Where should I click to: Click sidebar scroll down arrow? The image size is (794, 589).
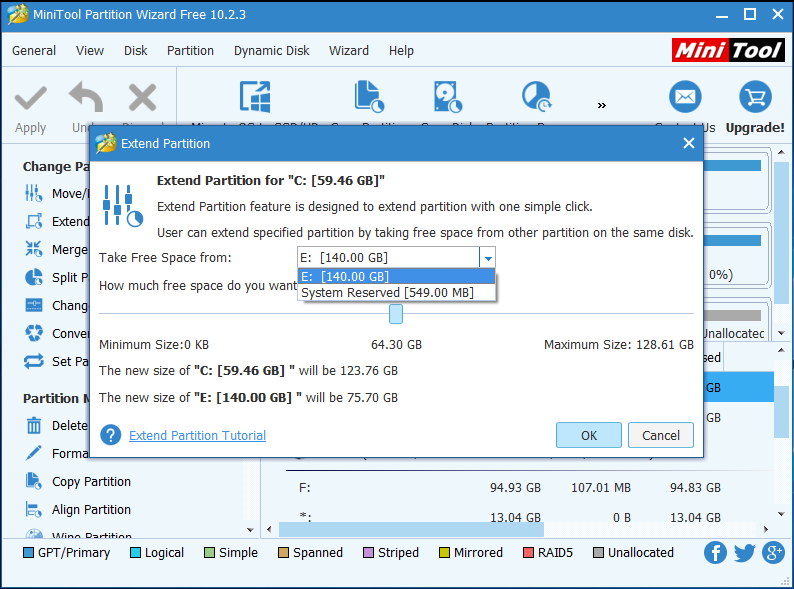click(x=250, y=530)
